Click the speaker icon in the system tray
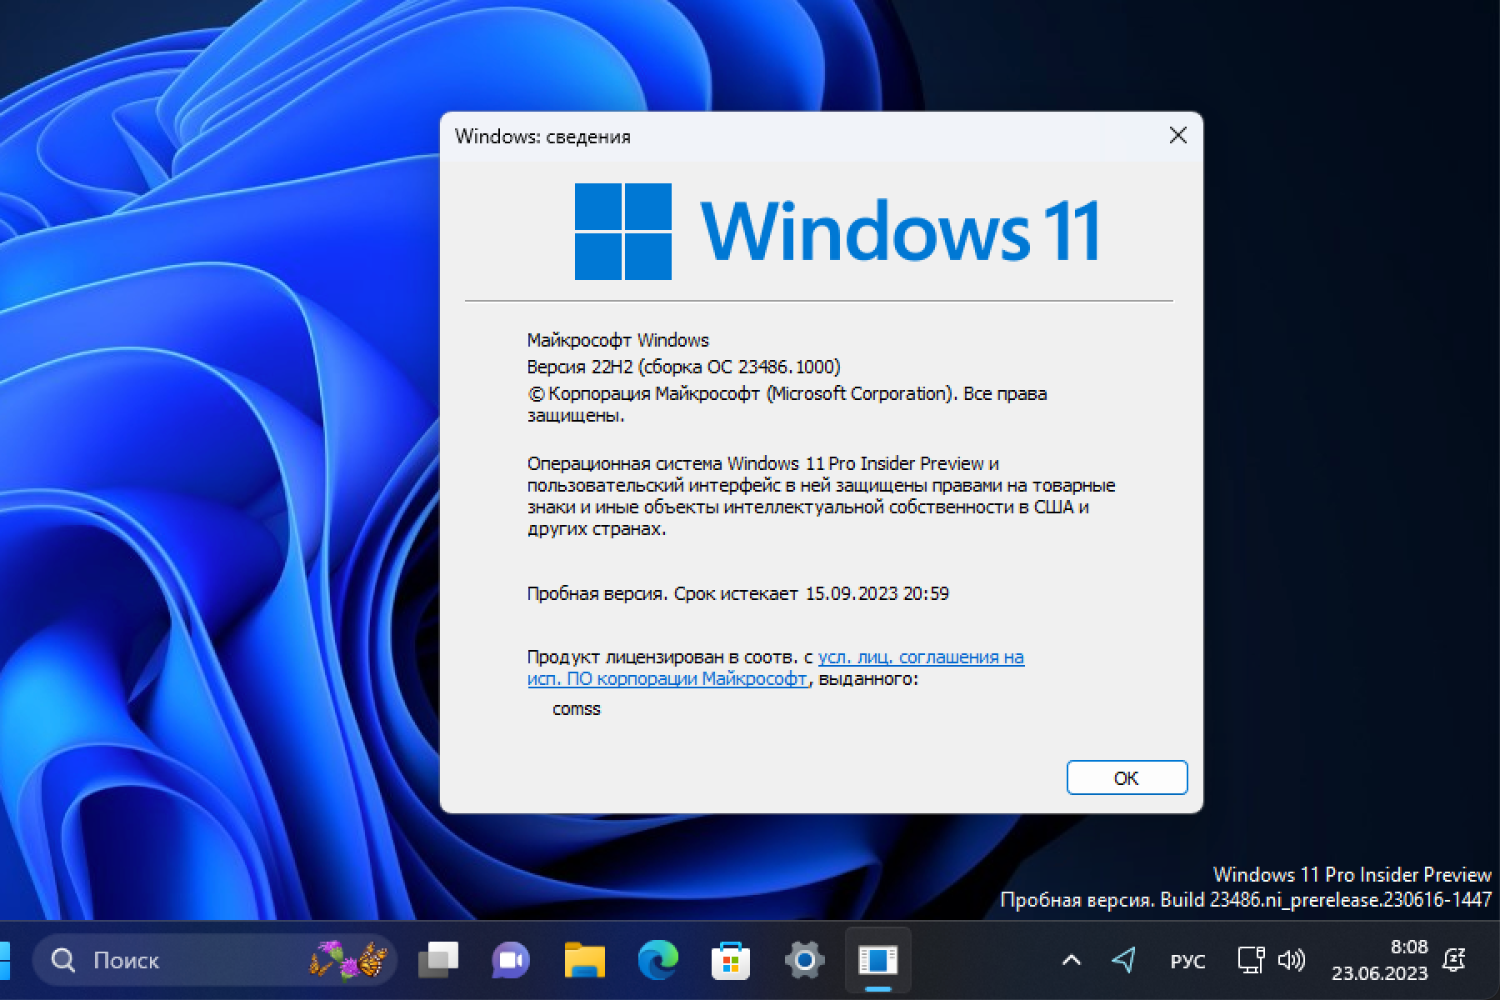 1291,960
